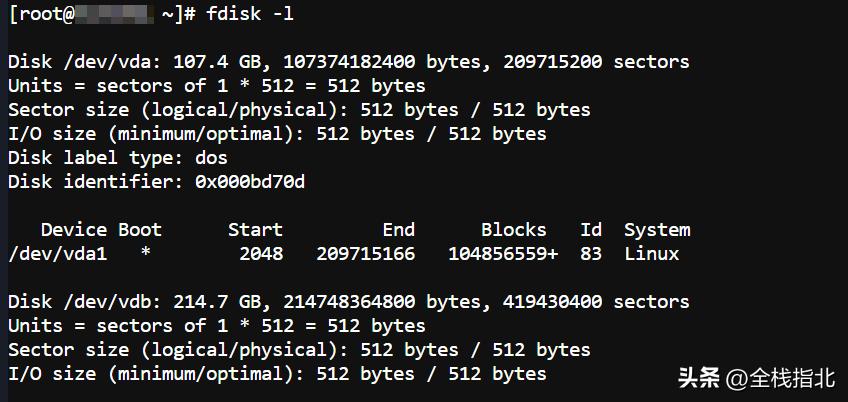Click the Blocks value '104856559+'
The image size is (848, 402).
(503, 254)
